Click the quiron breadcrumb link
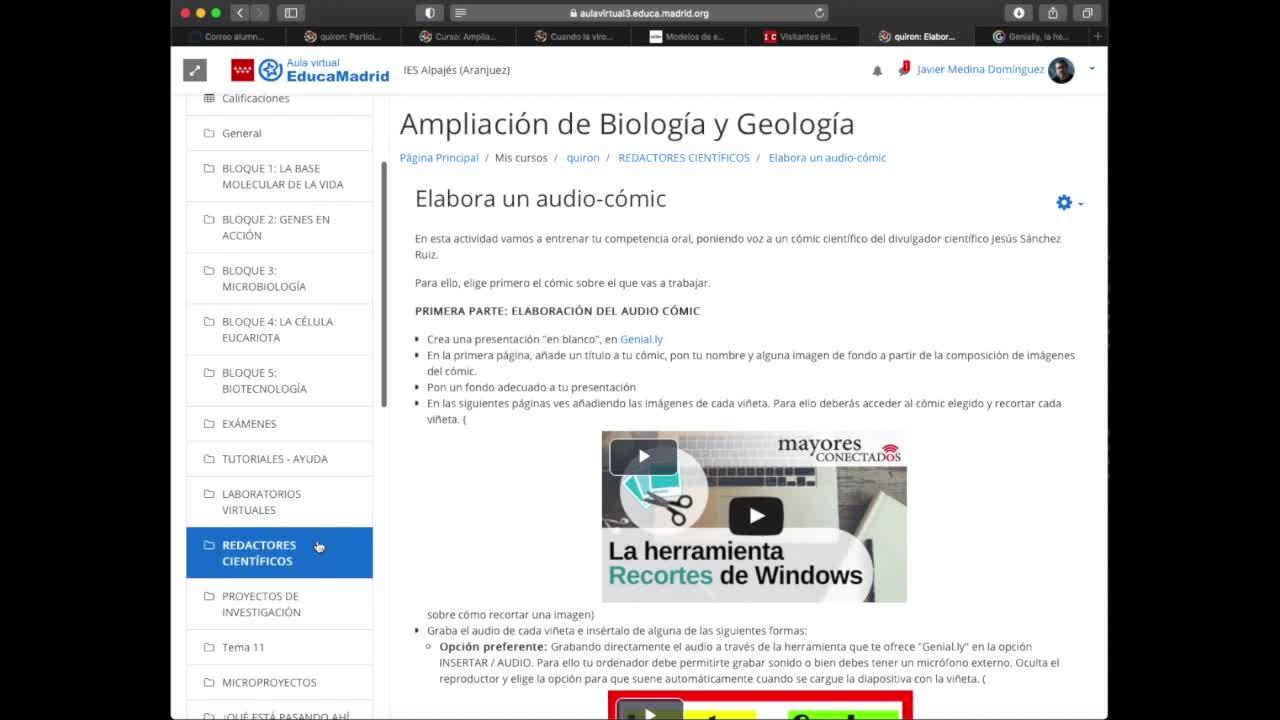Screen dimensions: 1280x720 [583, 158]
